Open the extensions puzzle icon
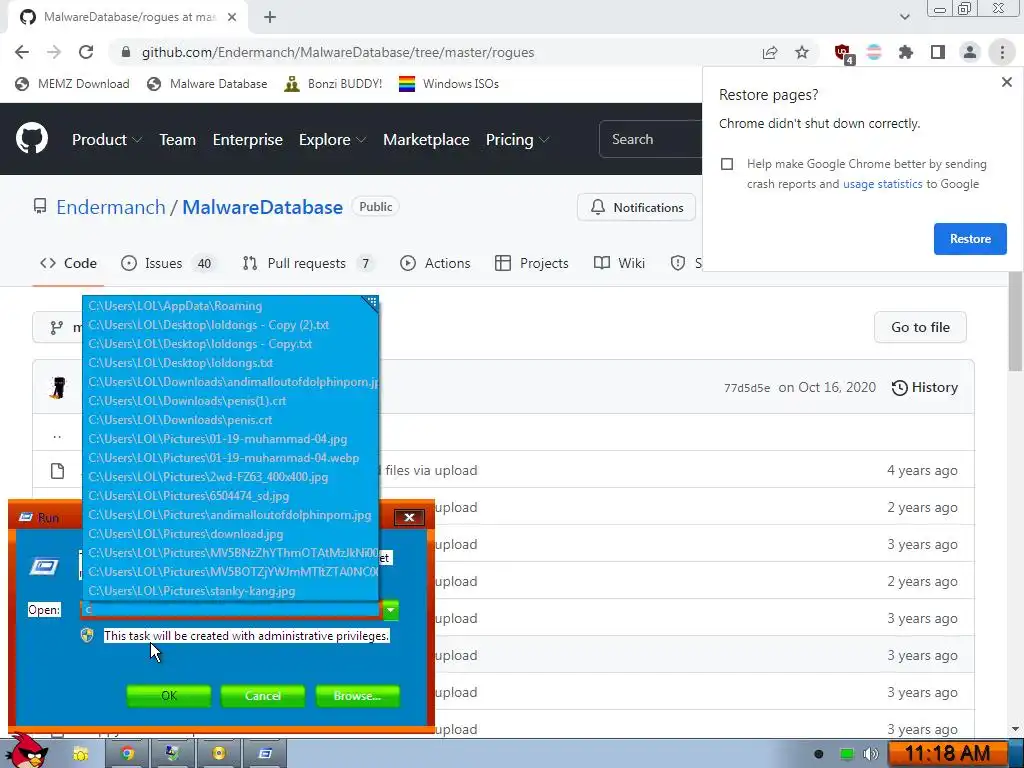Screen dimensions: 1024x768 click(906, 52)
